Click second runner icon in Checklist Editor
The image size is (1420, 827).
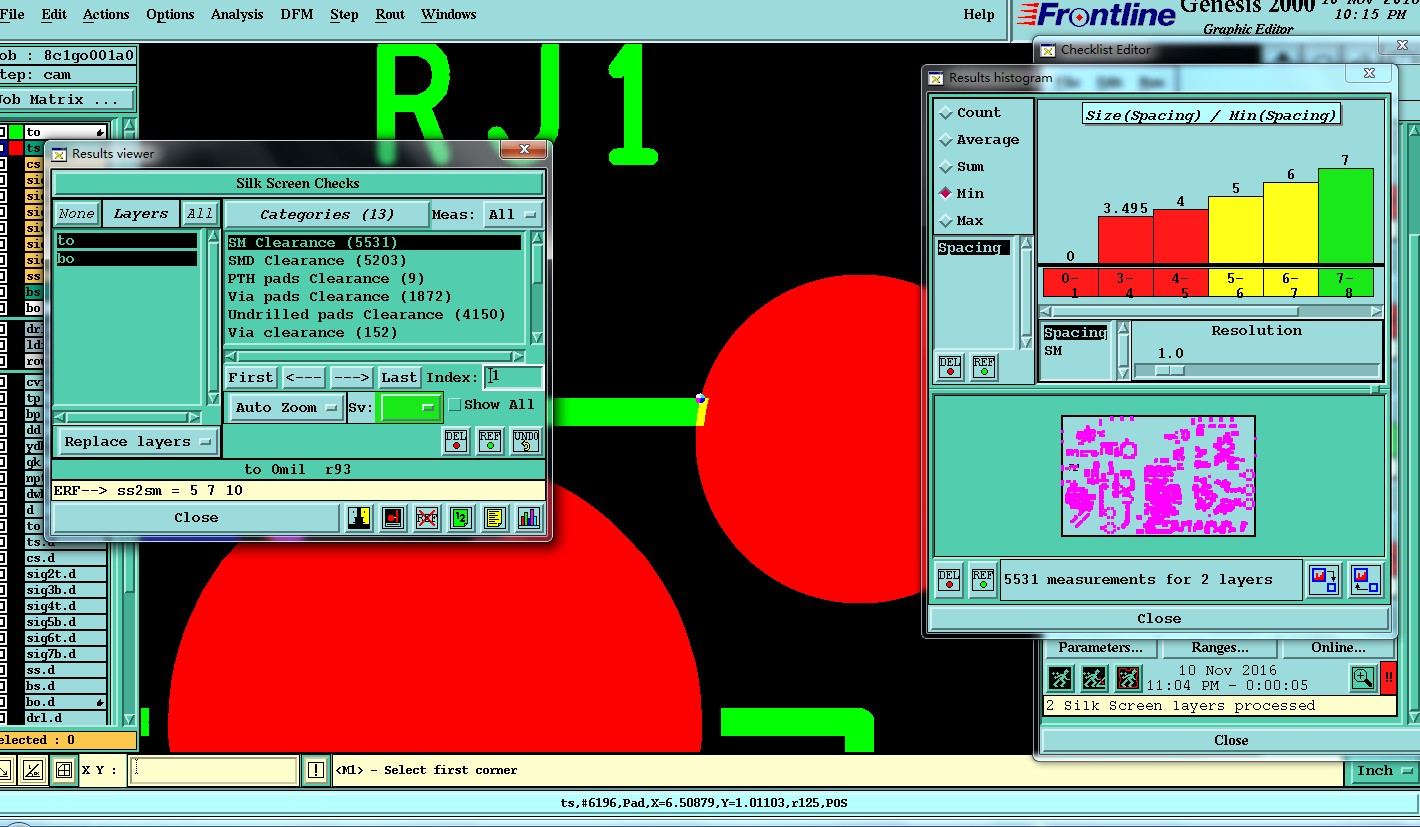point(1094,678)
